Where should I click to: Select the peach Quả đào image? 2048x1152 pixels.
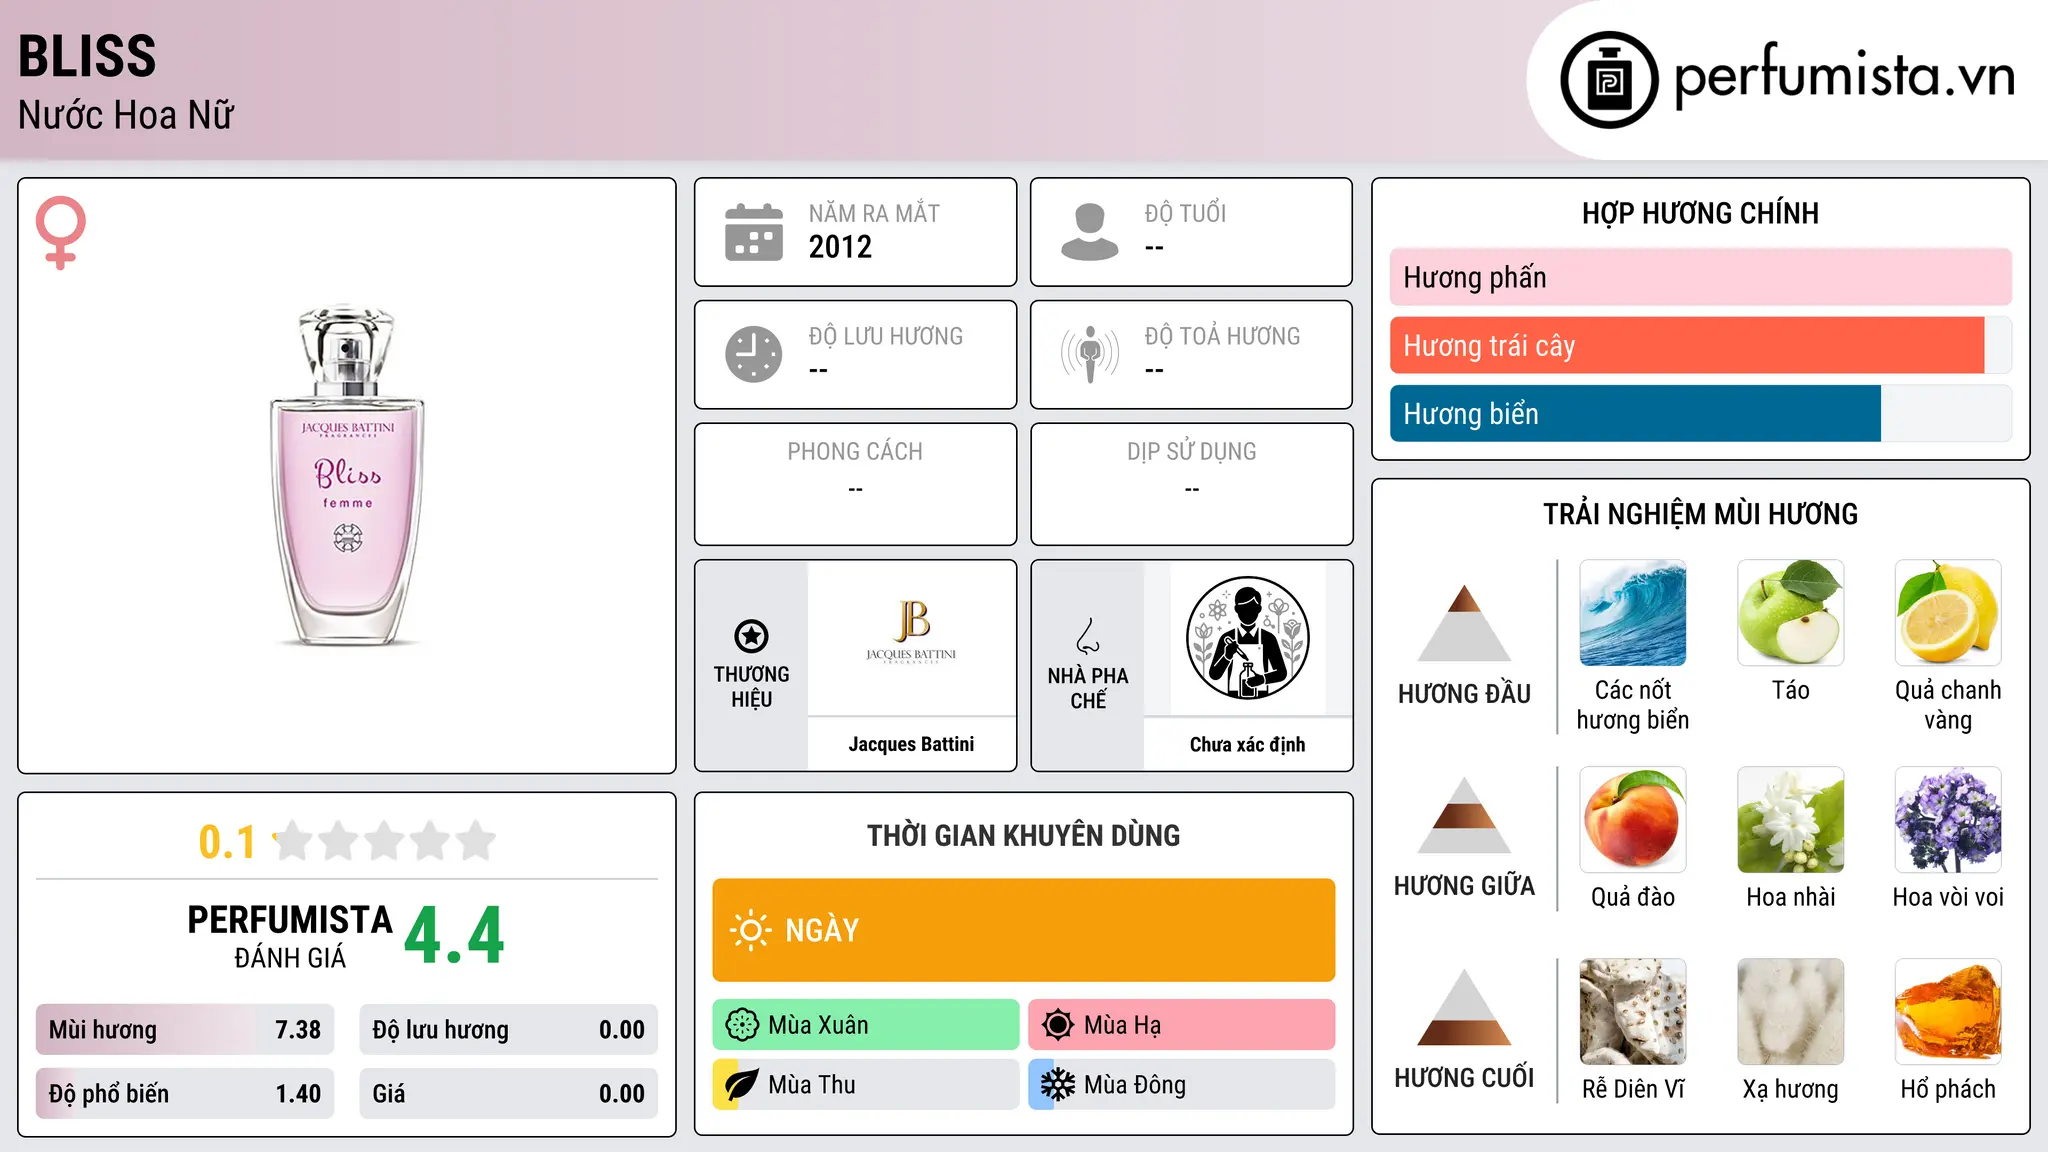coord(1633,820)
